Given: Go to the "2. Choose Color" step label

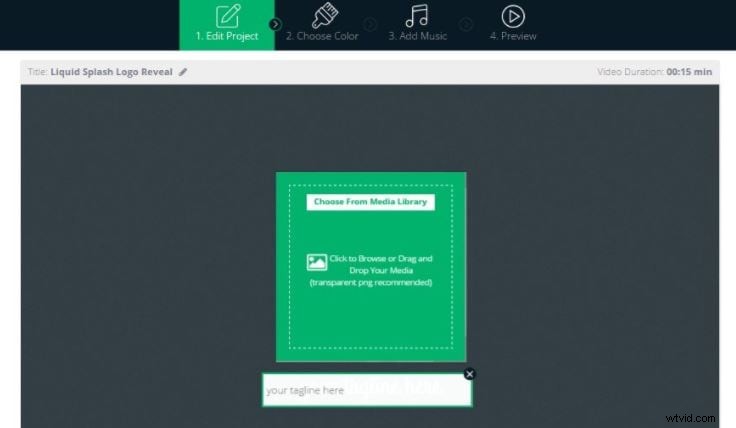Looking at the screenshot, I should [323, 36].
